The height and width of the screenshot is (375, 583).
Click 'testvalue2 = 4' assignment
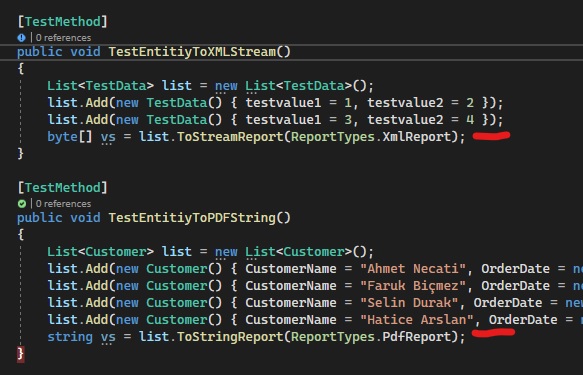(x=421, y=120)
